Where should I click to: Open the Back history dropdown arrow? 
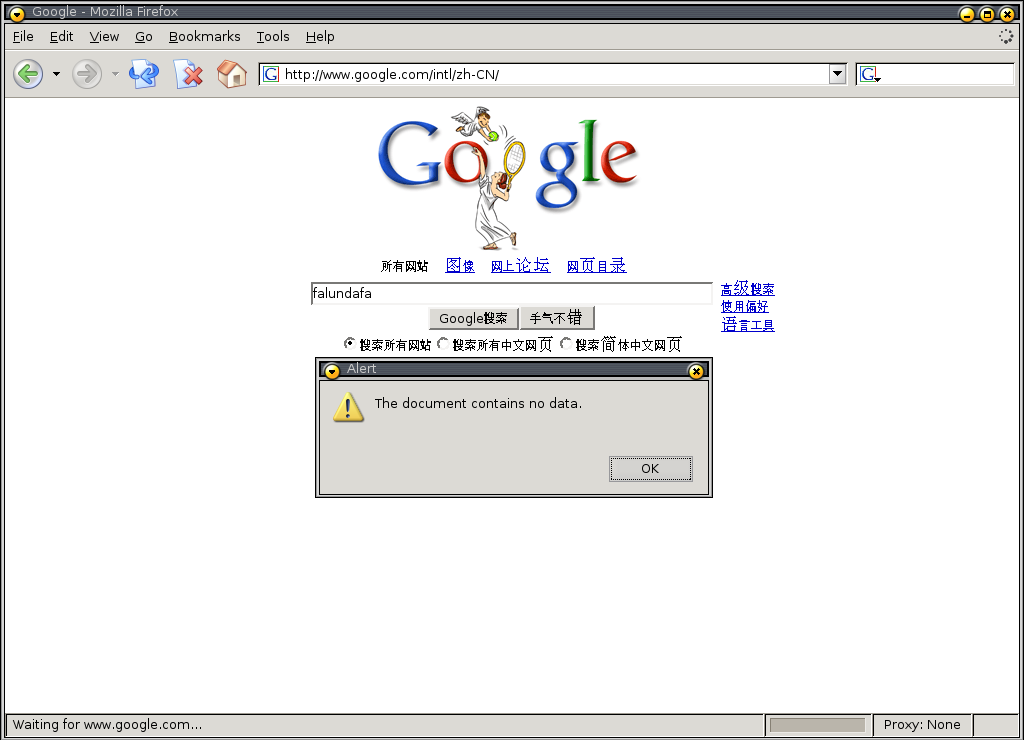tap(56, 74)
